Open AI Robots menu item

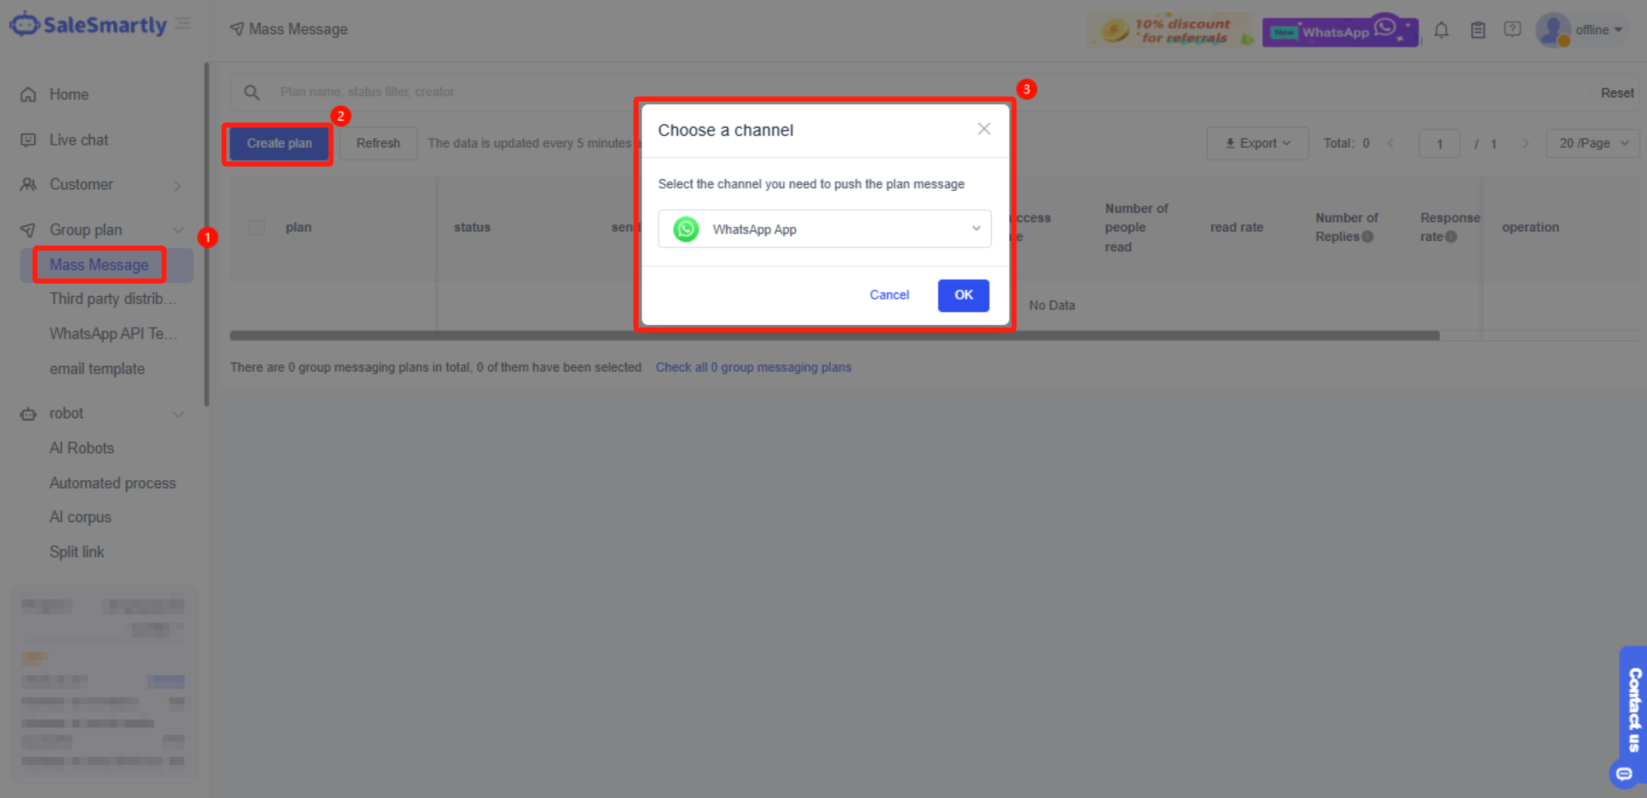(x=82, y=448)
